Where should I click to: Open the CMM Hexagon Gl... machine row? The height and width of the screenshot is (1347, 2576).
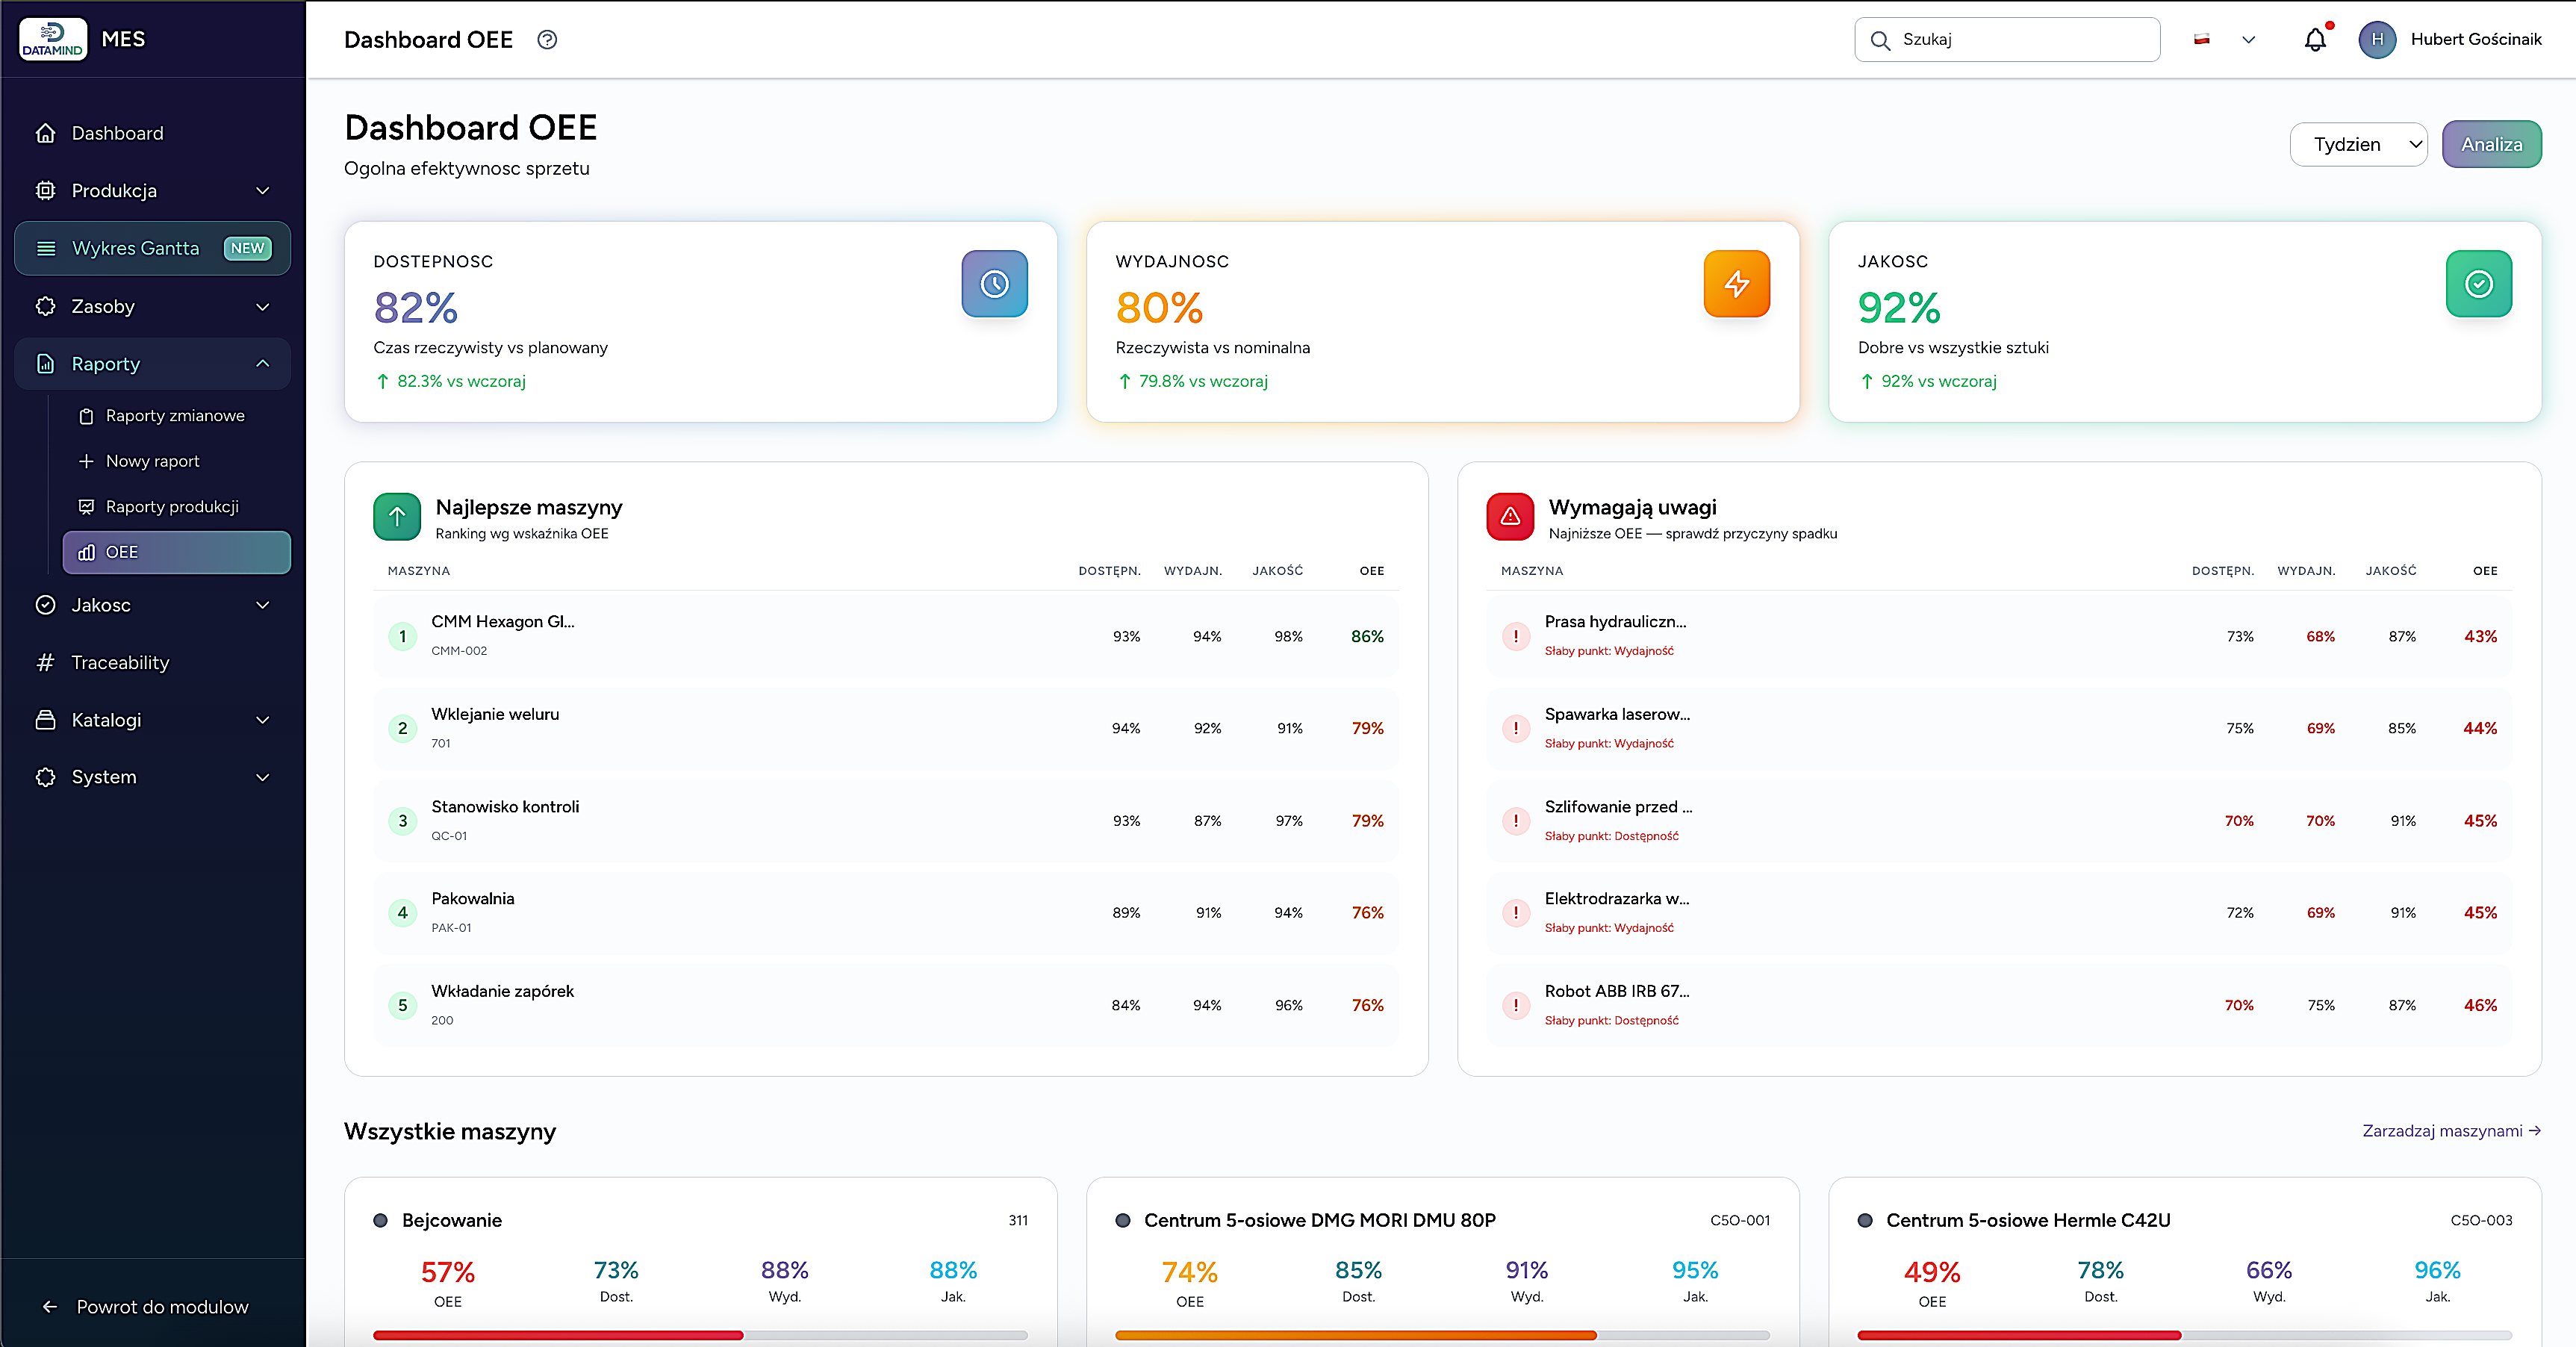pos(885,636)
